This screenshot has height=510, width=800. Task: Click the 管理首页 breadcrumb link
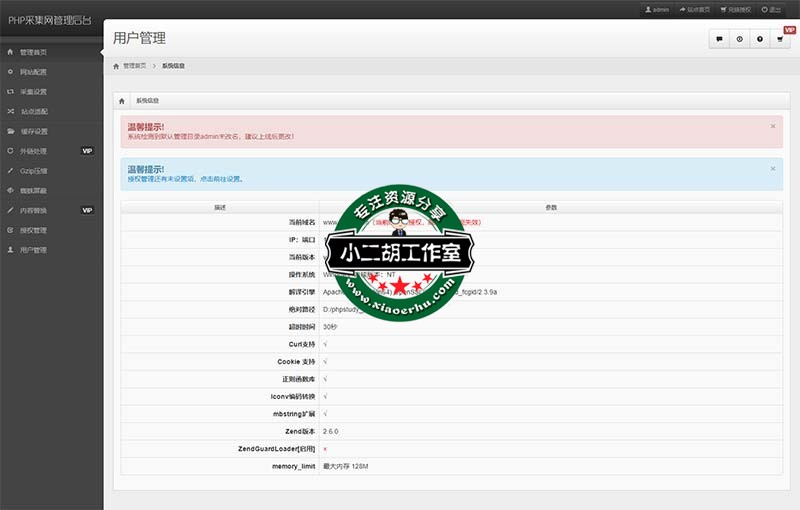point(134,66)
